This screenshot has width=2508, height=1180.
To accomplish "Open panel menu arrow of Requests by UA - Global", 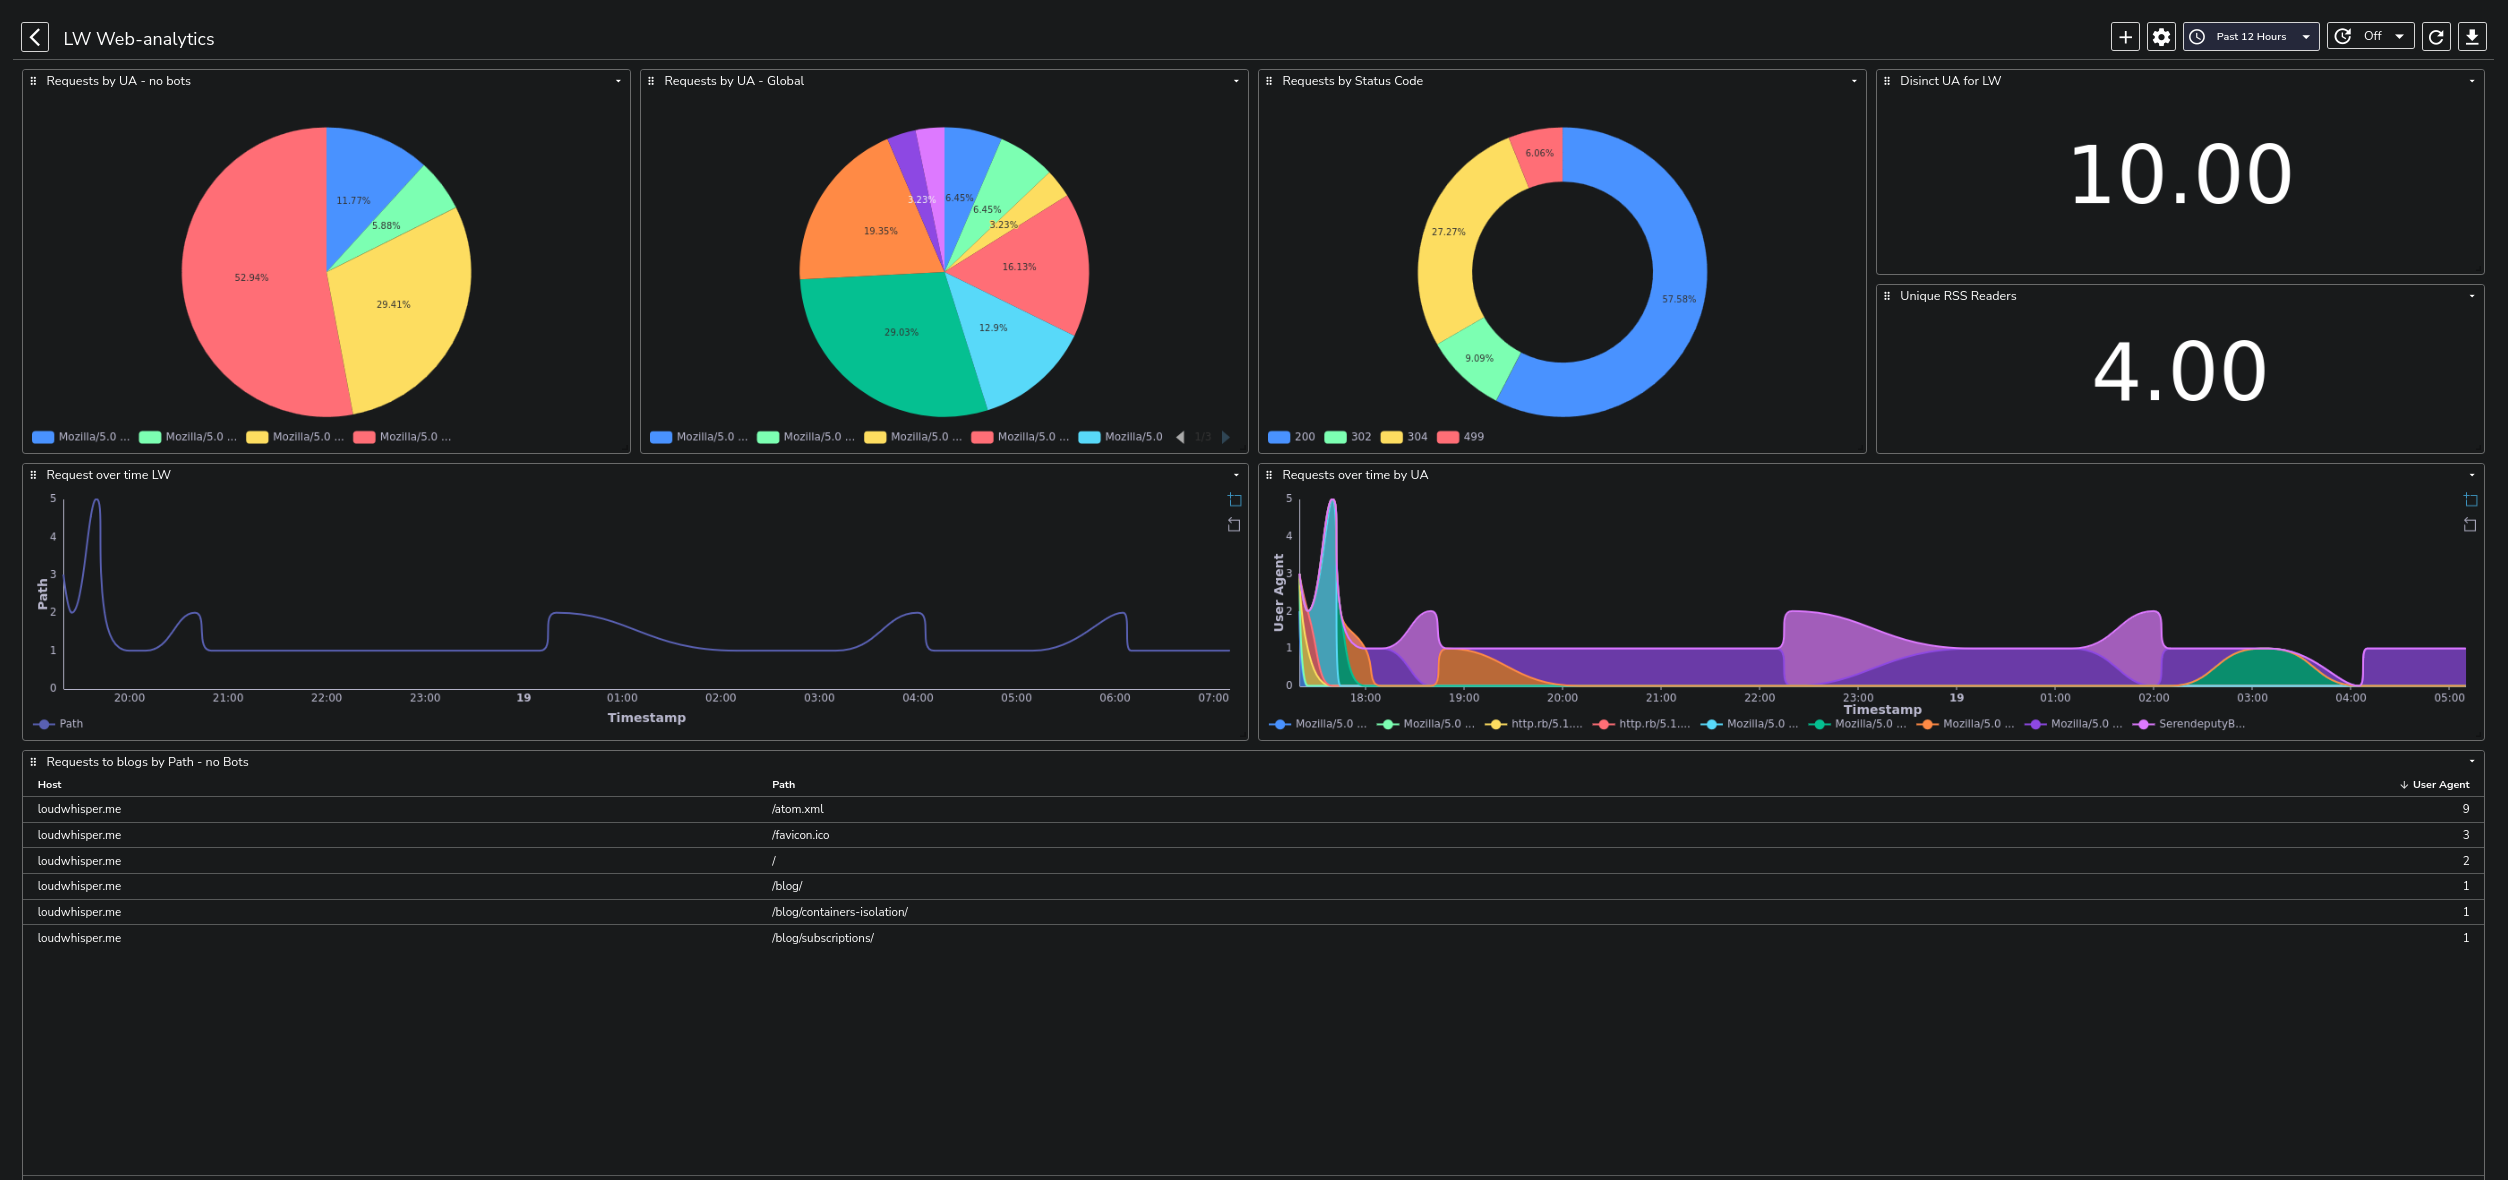I will (1236, 81).
